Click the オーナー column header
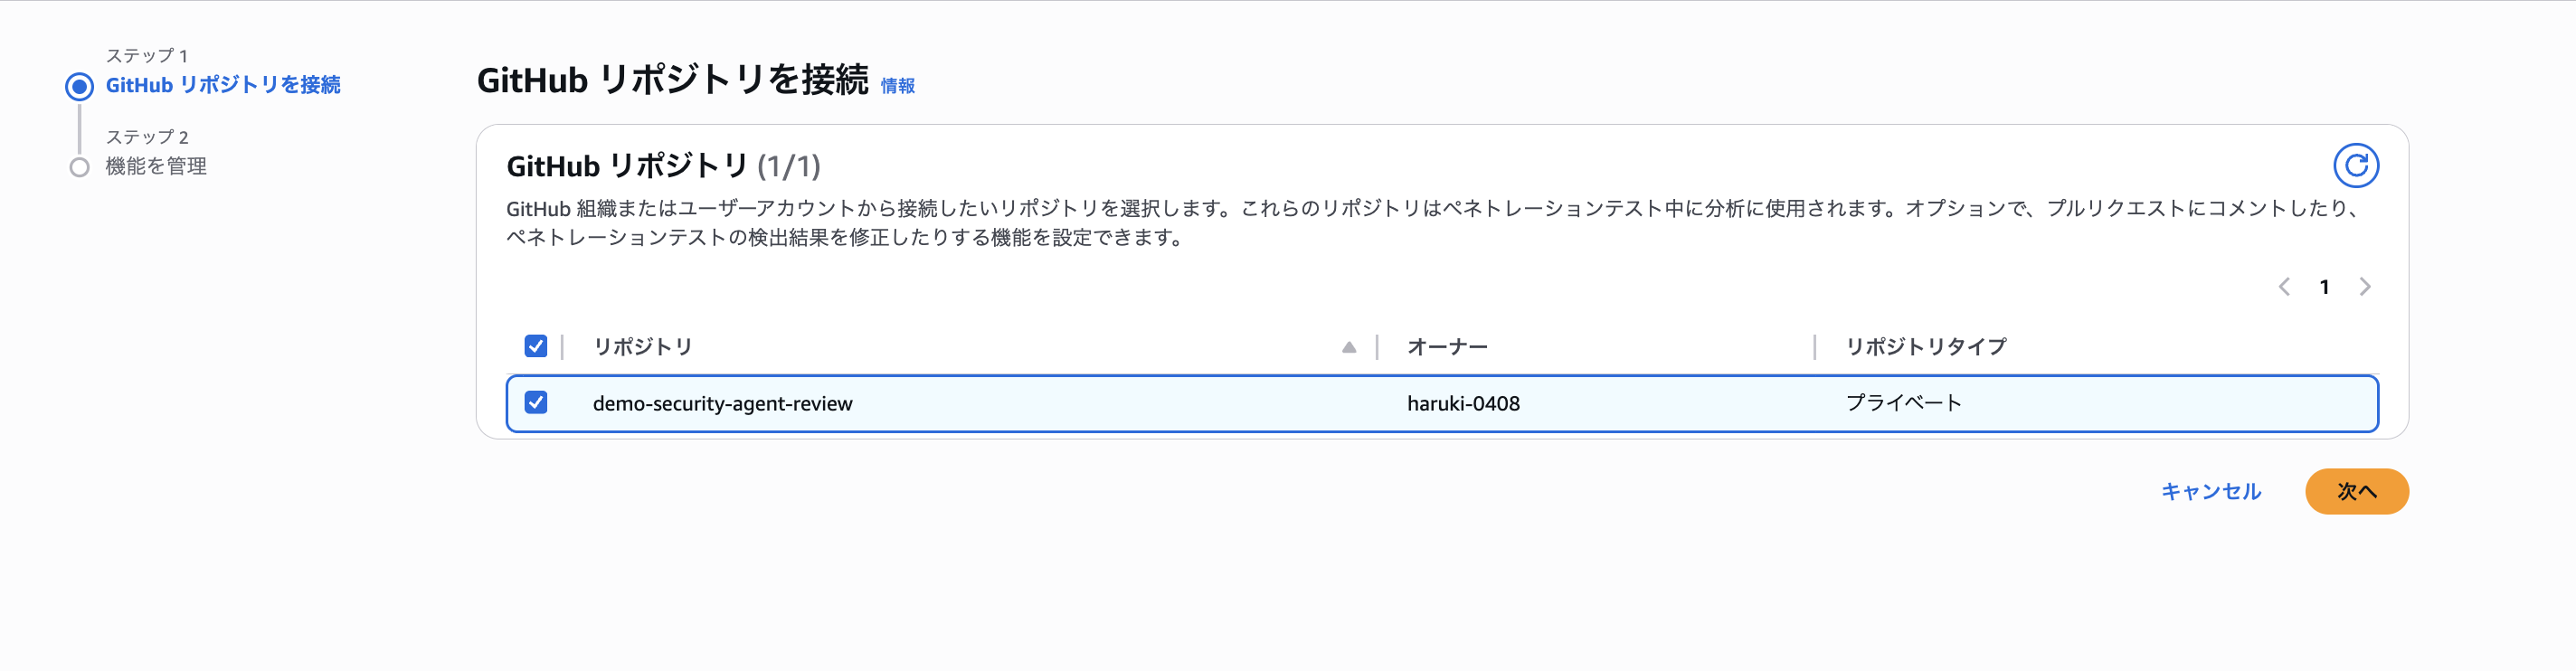 click(x=1446, y=347)
